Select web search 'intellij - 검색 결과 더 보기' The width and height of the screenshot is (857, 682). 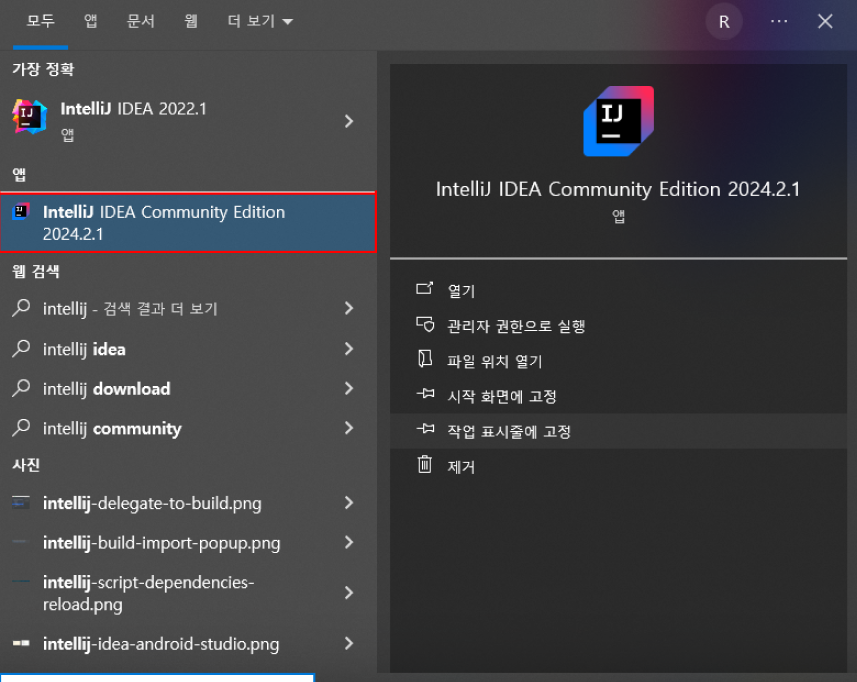pos(188,308)
